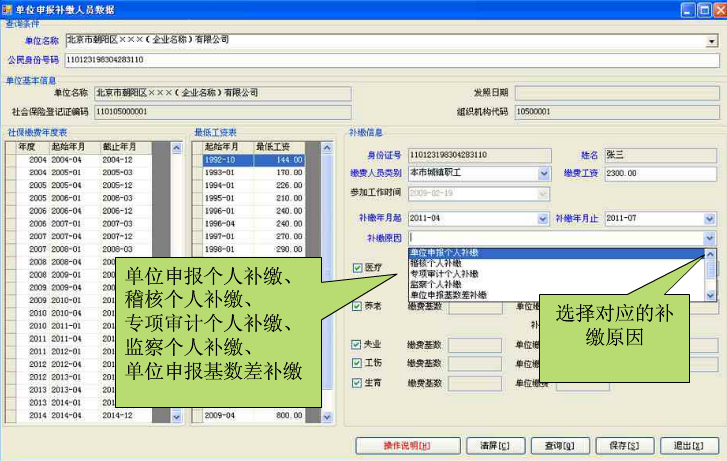Toggle the 工伤 checkbox
The width and height of the screenshot is (727, 461).
(356, 363)
